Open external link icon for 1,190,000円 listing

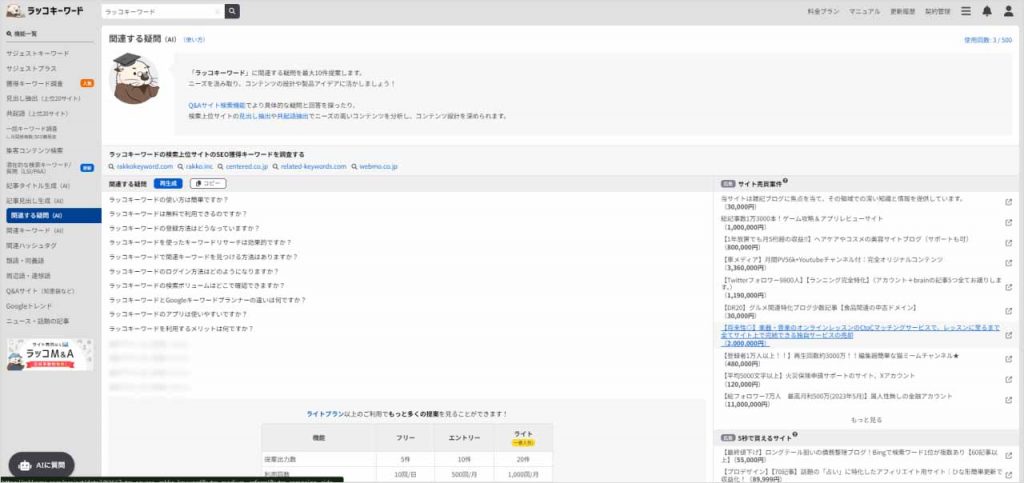(x=1008, y=287)
